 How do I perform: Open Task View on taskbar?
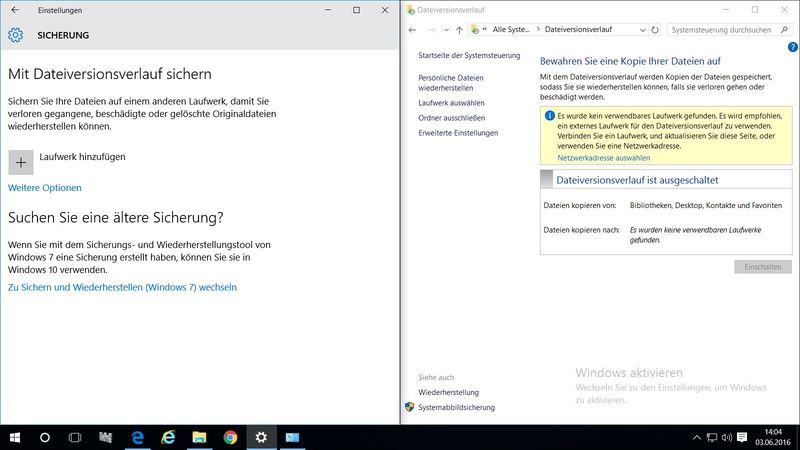75,437
